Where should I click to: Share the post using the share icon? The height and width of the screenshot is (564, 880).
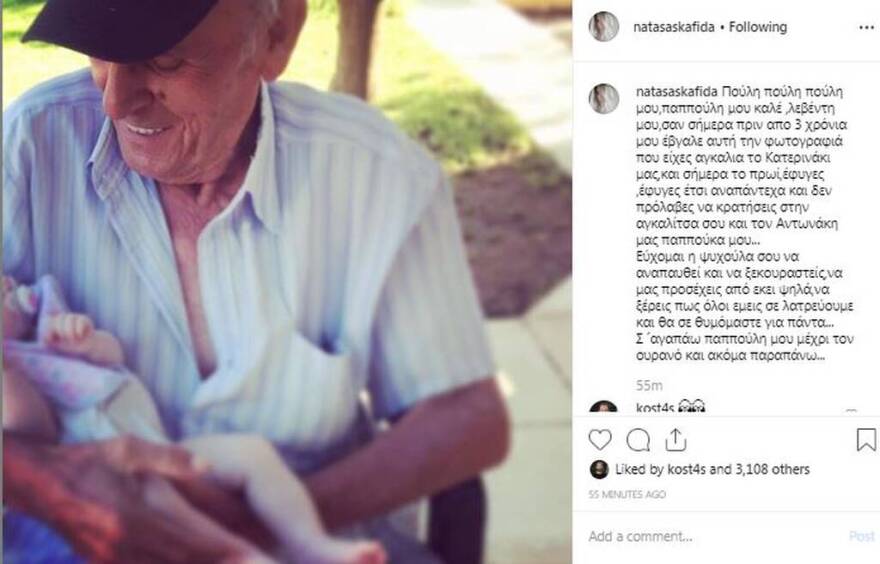[676, 440]
